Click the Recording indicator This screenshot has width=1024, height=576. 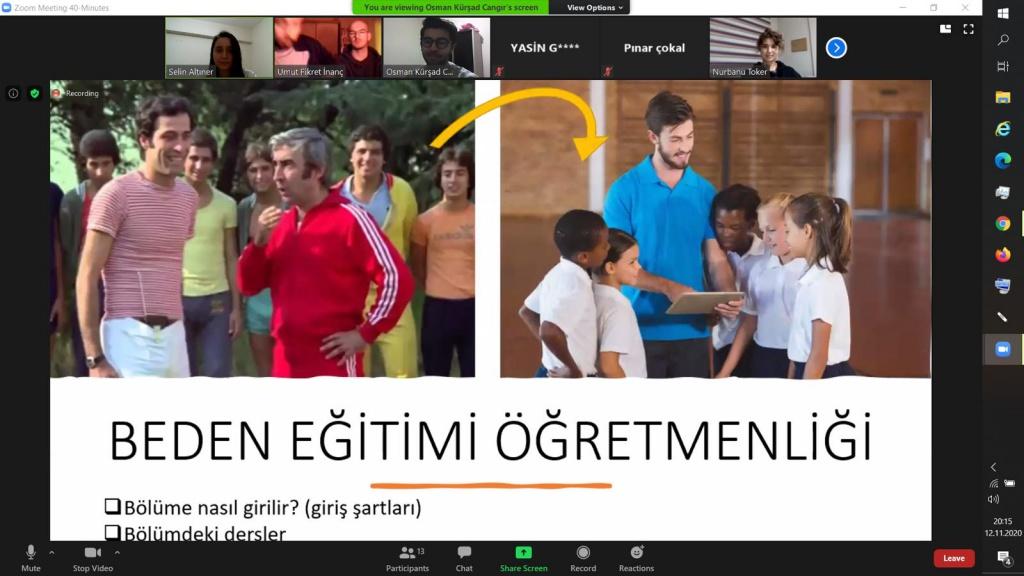pyautogui.click(x=76, y=93)
